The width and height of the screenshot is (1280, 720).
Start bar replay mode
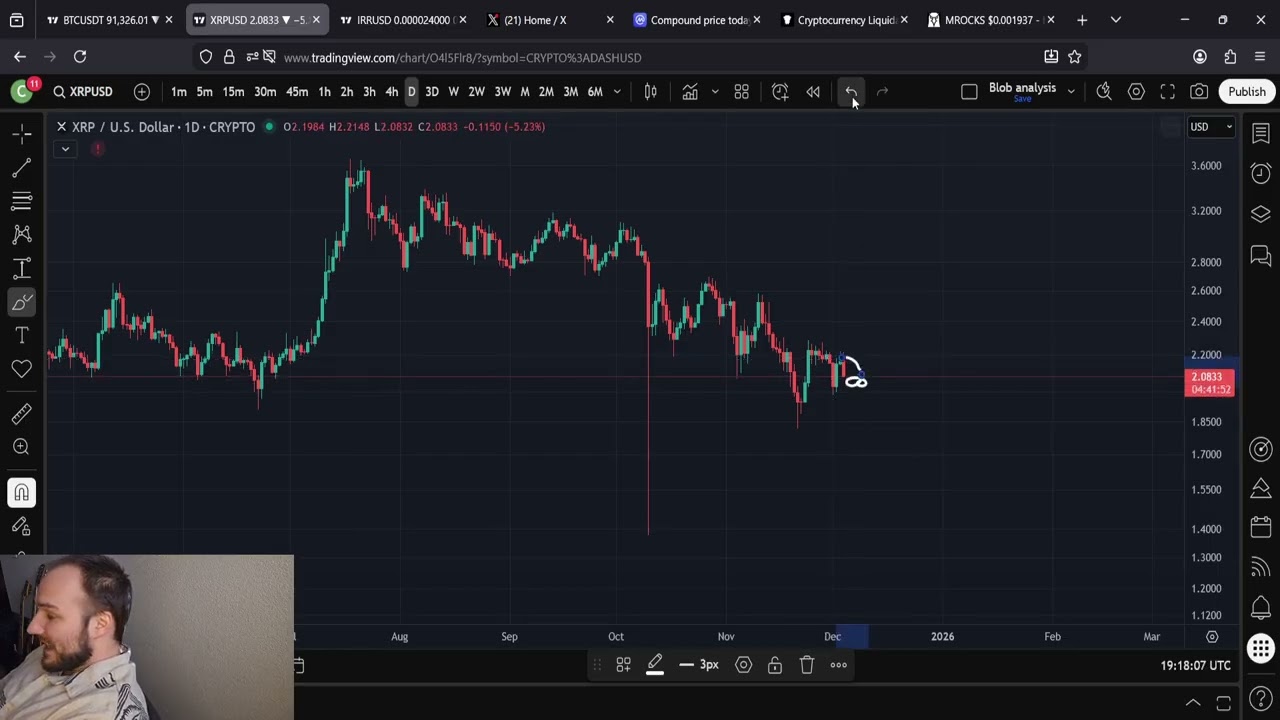pos(813,92)
